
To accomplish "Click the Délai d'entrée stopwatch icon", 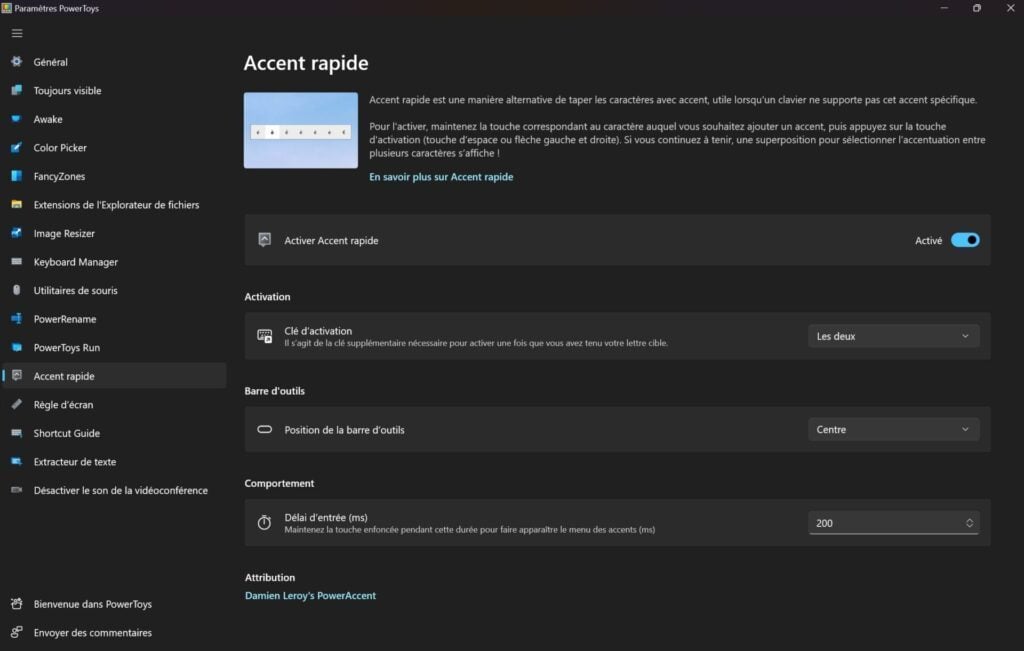I will (264, 523).
